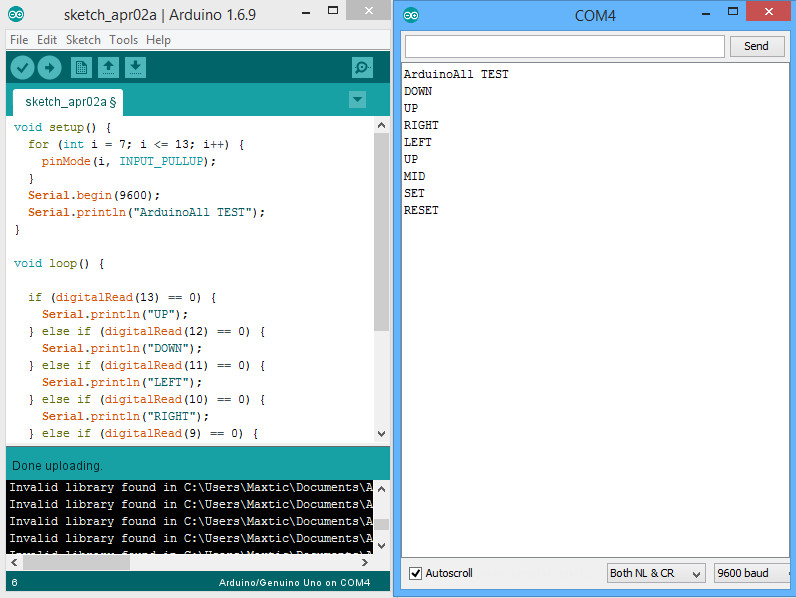Click 'void setup() {' code line
The width and height of the screenshot is (796, 598).
(x=62, y=127)
